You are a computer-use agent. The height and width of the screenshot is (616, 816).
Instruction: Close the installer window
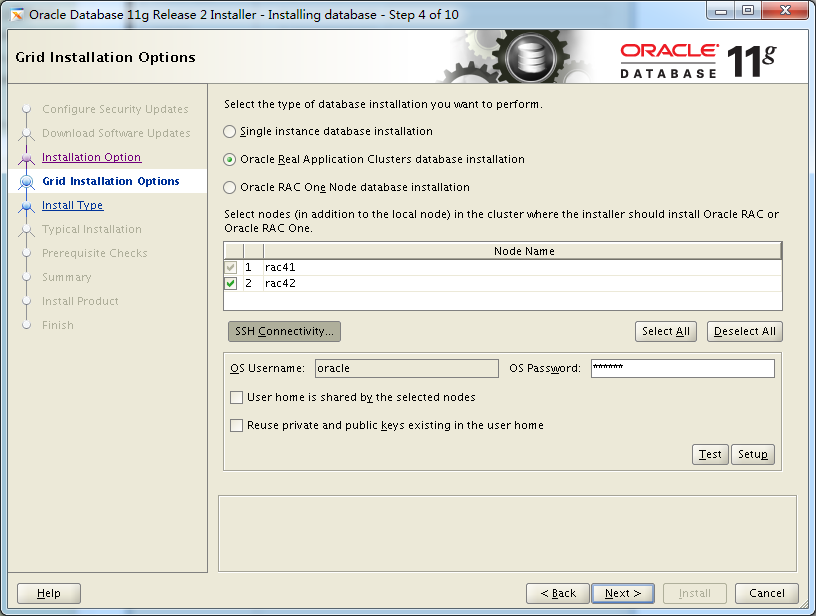click(785, 10)
